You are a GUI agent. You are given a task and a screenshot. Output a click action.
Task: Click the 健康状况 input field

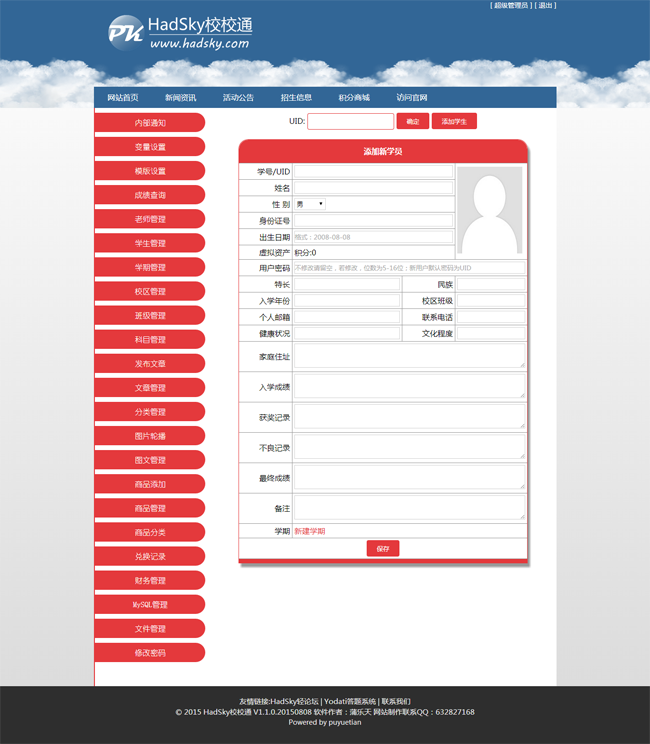click(x=347, y=333)
